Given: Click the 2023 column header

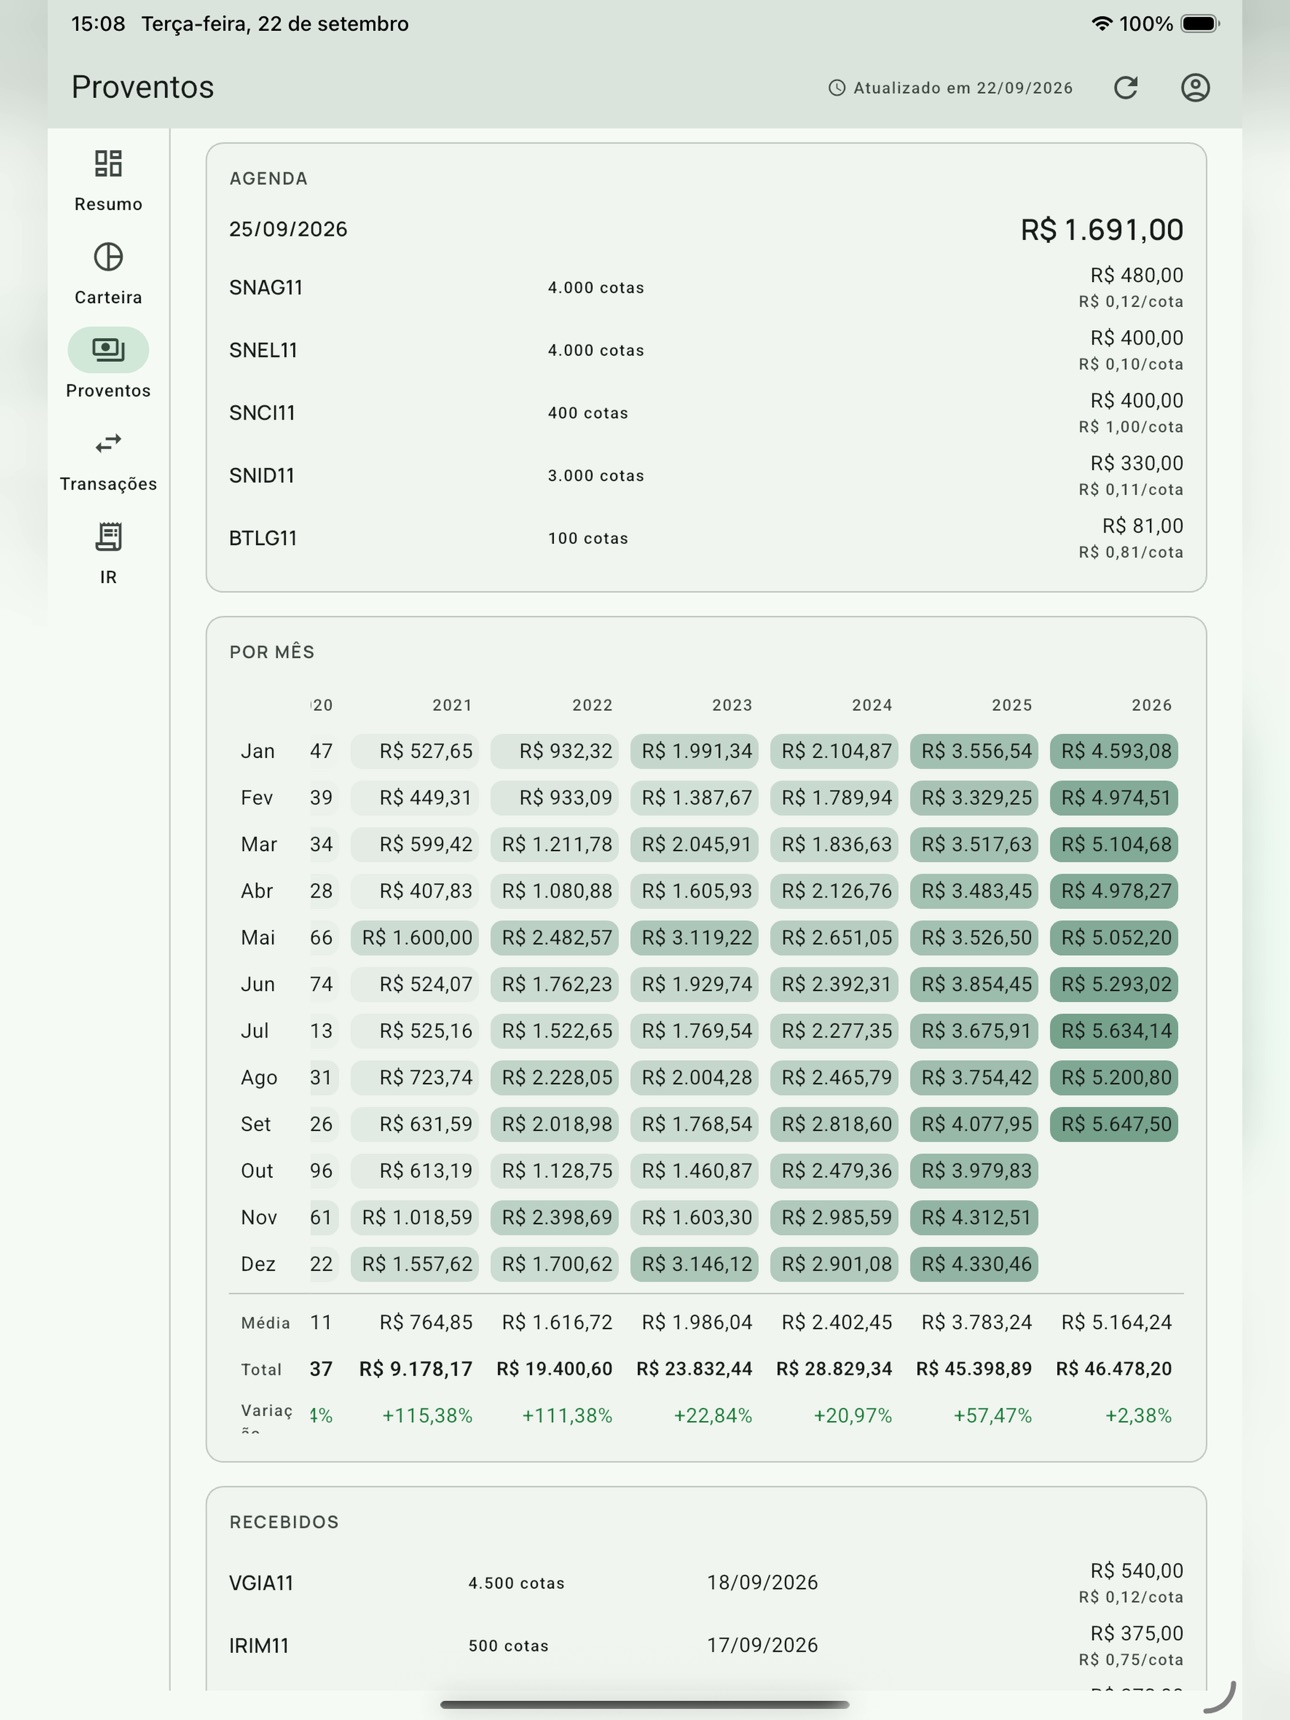Looking at the screenshot, I should (x=732, y=705).
